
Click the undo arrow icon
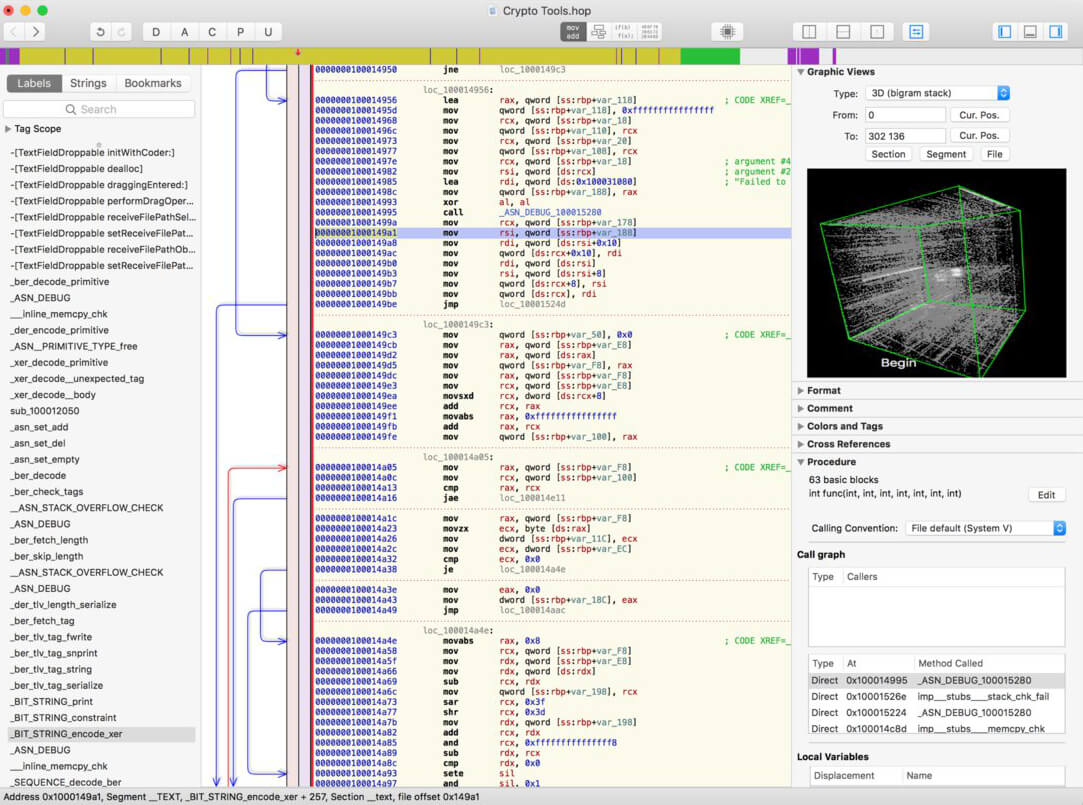pyautogui.click(x=100, y=32)
